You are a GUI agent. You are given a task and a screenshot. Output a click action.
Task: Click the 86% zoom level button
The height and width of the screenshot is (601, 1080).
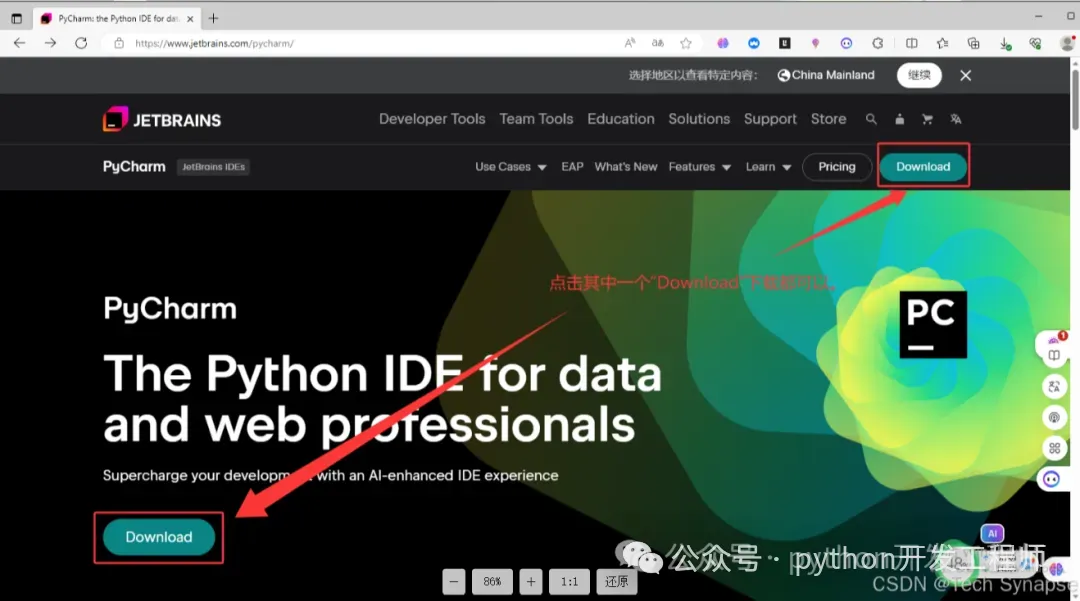492,582
